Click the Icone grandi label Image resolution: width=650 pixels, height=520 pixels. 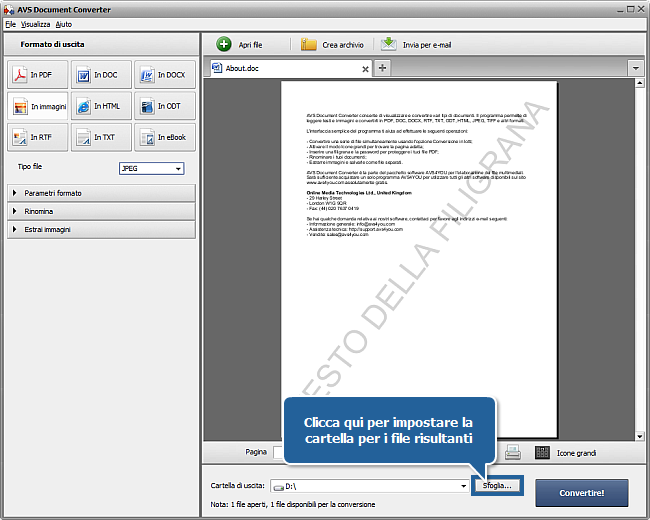pos(576,453)
